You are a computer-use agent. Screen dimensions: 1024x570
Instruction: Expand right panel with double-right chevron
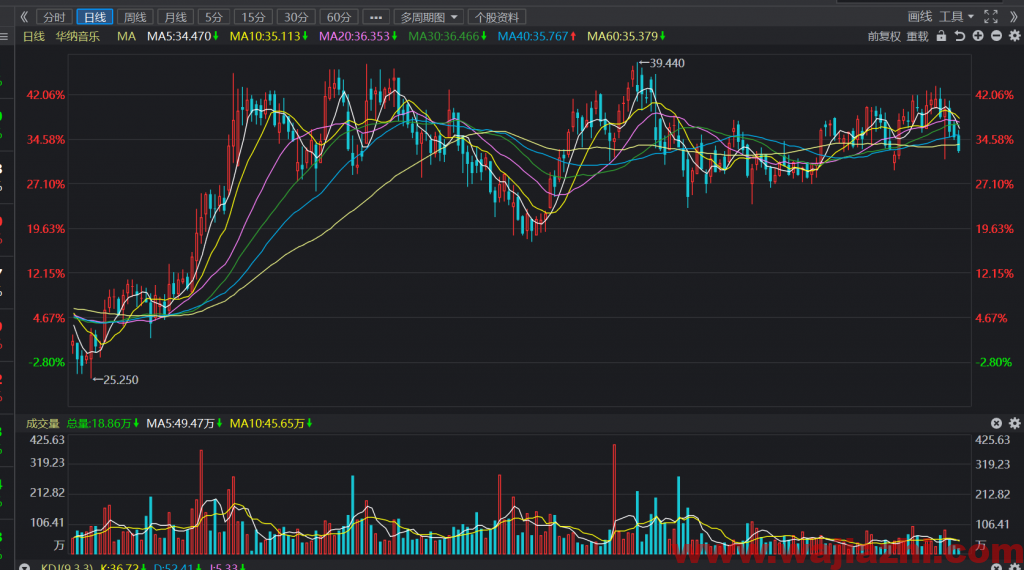coord(1014,17)
